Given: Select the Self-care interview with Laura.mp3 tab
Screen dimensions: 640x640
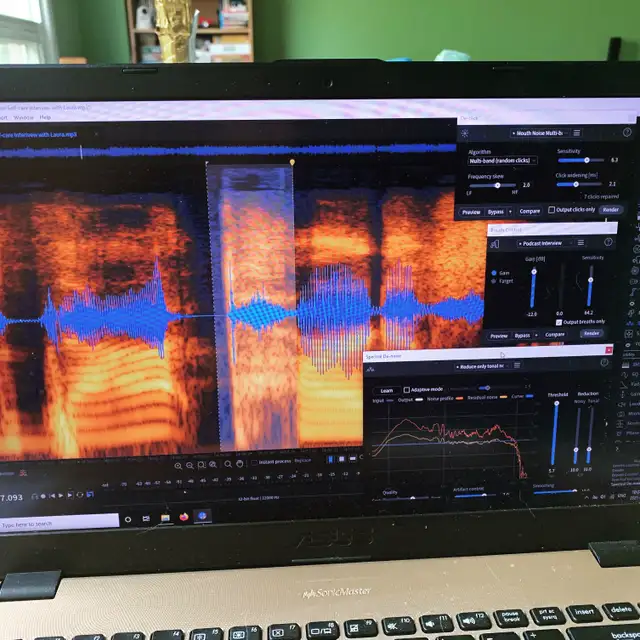Looking at the screenshot, I should [x=38, y=134].
